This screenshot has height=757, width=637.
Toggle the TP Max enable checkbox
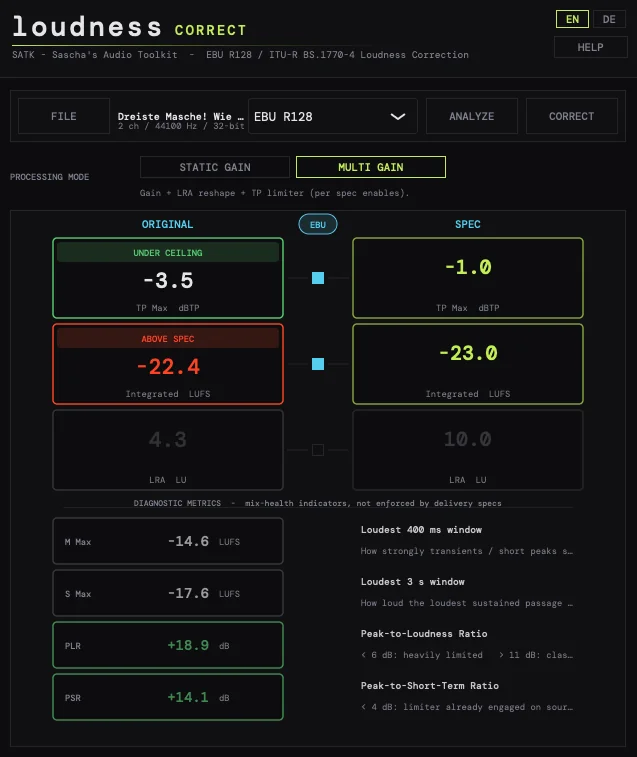tap(318, 278)
